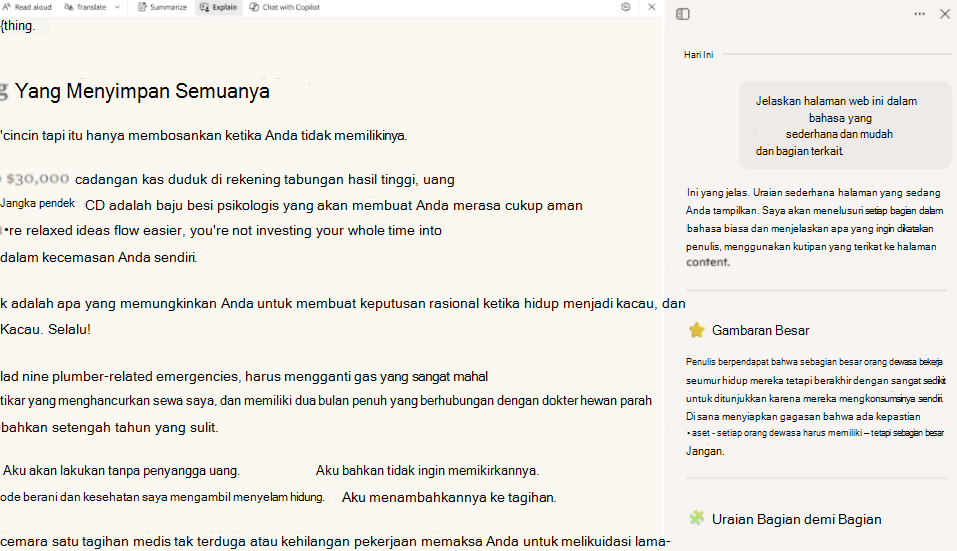Click the user message bubble 'Jelaskan halaman web ini'
This screenshot has width=957, height=551.
tap(845, 126)
